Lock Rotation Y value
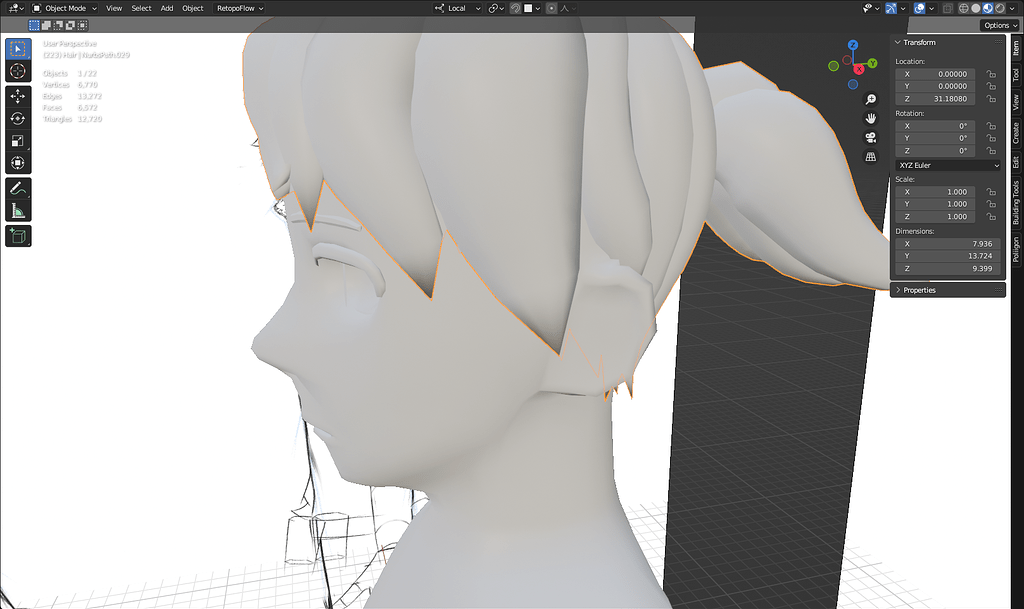The width and height of the screenshot is (1024, 609). 991,138
